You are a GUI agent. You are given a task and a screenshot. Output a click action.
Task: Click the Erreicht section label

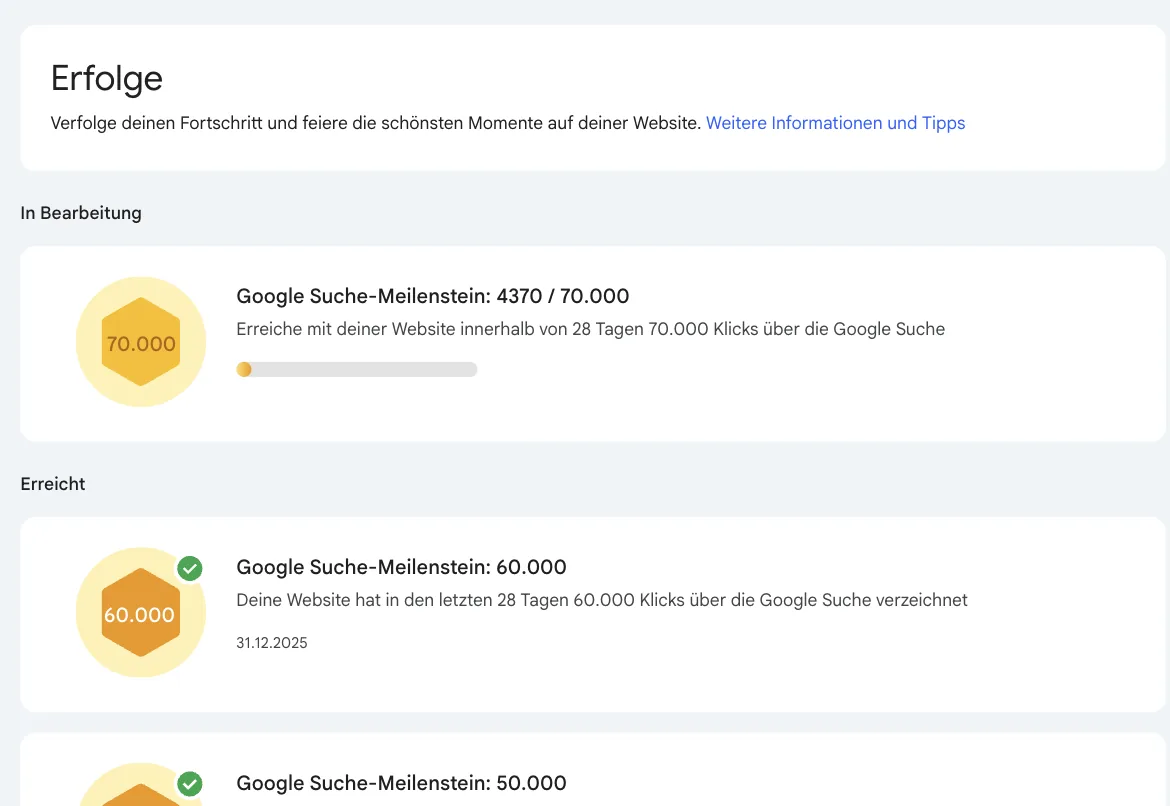[x=53, y=484]
